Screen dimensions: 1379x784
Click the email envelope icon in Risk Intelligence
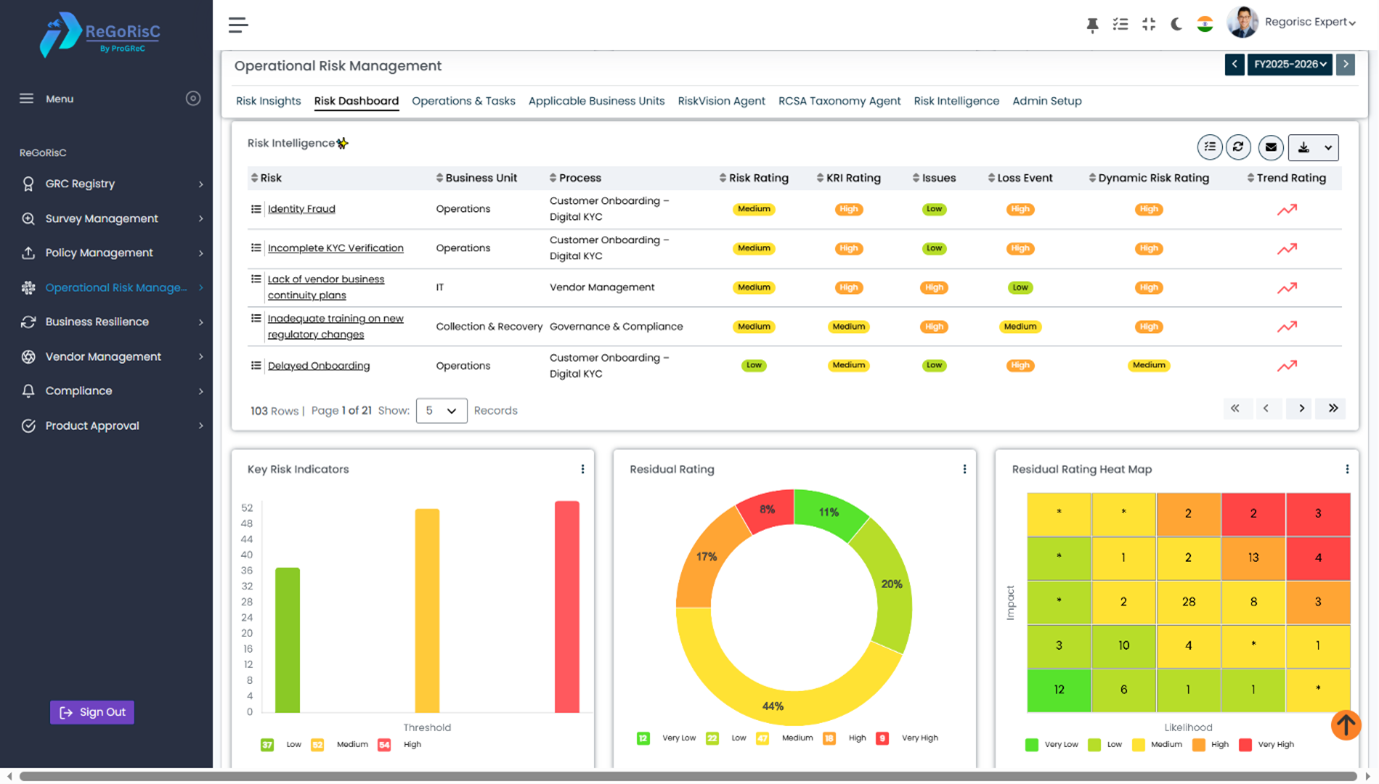(x=1271, y=148)
